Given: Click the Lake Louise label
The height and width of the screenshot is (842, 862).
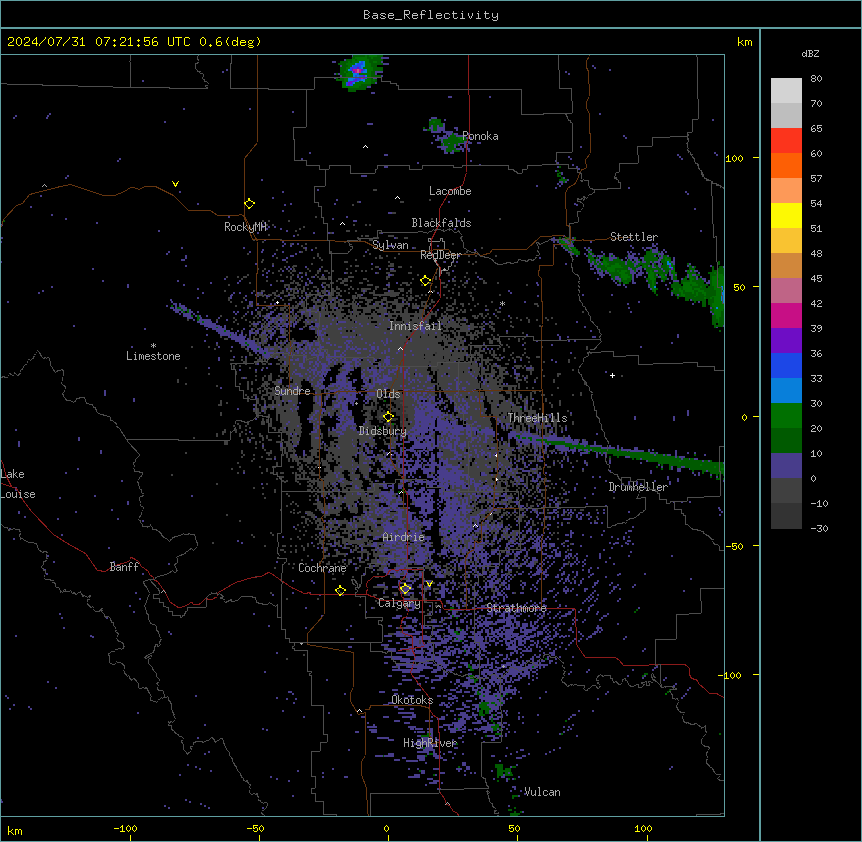Looking at the screenshot, I should click(x=18, y=484).
